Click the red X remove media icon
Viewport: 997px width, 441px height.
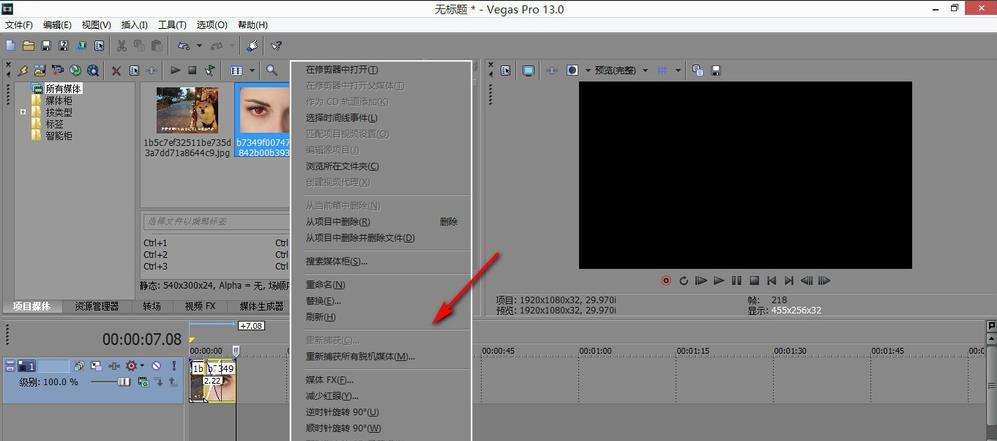click(116, 71)
